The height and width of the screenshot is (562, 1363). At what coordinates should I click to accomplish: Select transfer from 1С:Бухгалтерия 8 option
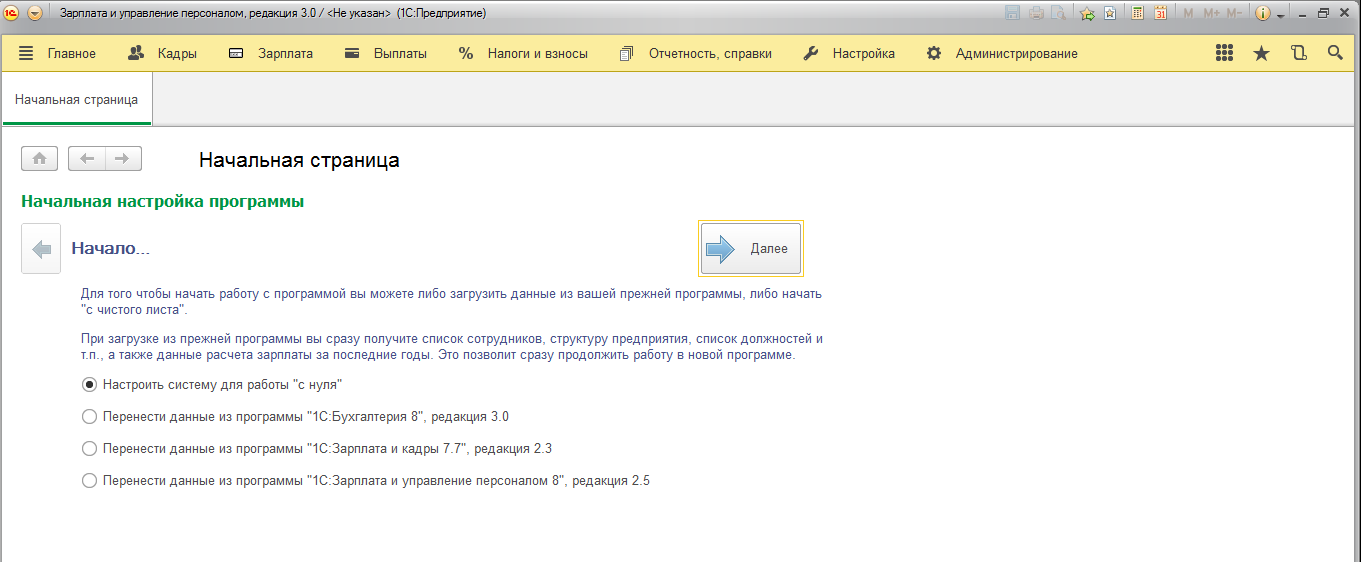(296, 417)
